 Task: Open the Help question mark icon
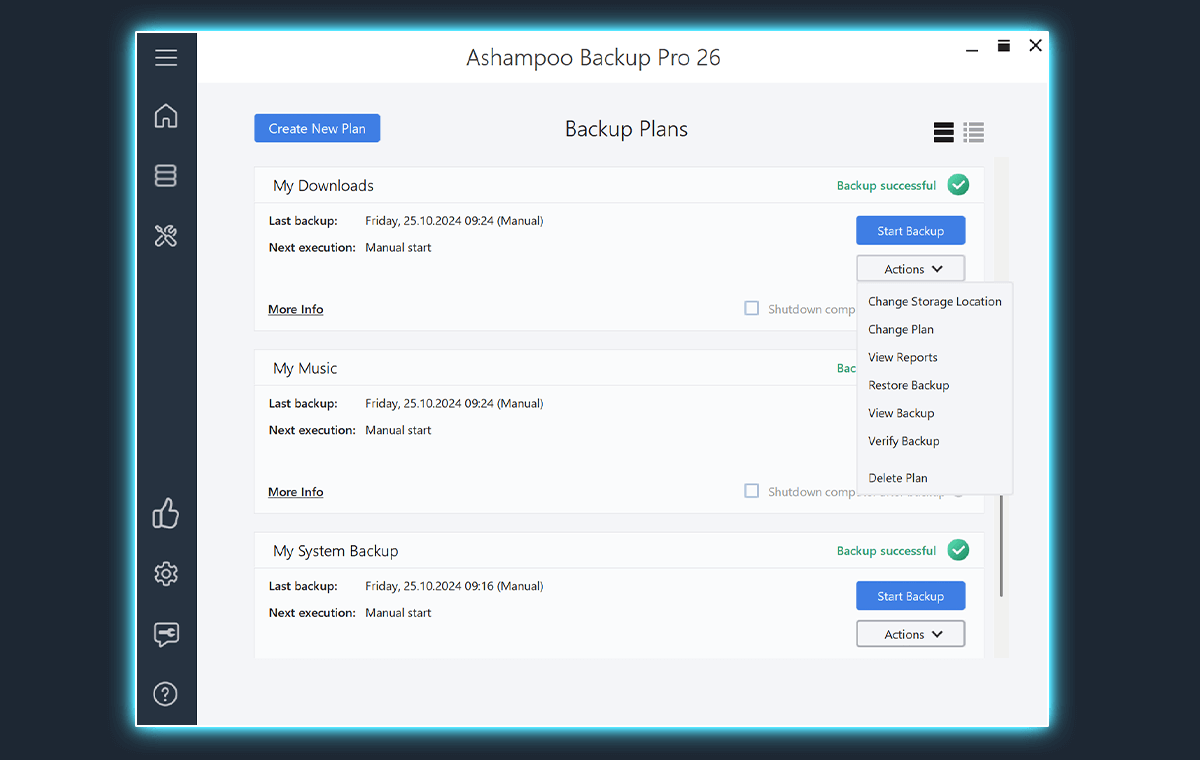click(x=166, y=694)
